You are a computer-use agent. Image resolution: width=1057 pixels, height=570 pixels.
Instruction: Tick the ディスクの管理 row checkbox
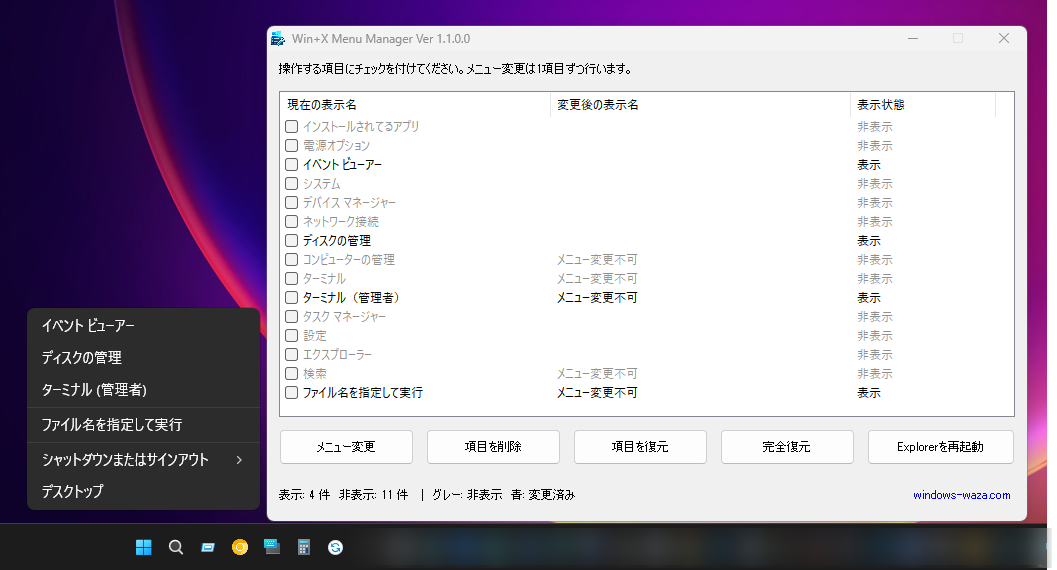[291, 241]
